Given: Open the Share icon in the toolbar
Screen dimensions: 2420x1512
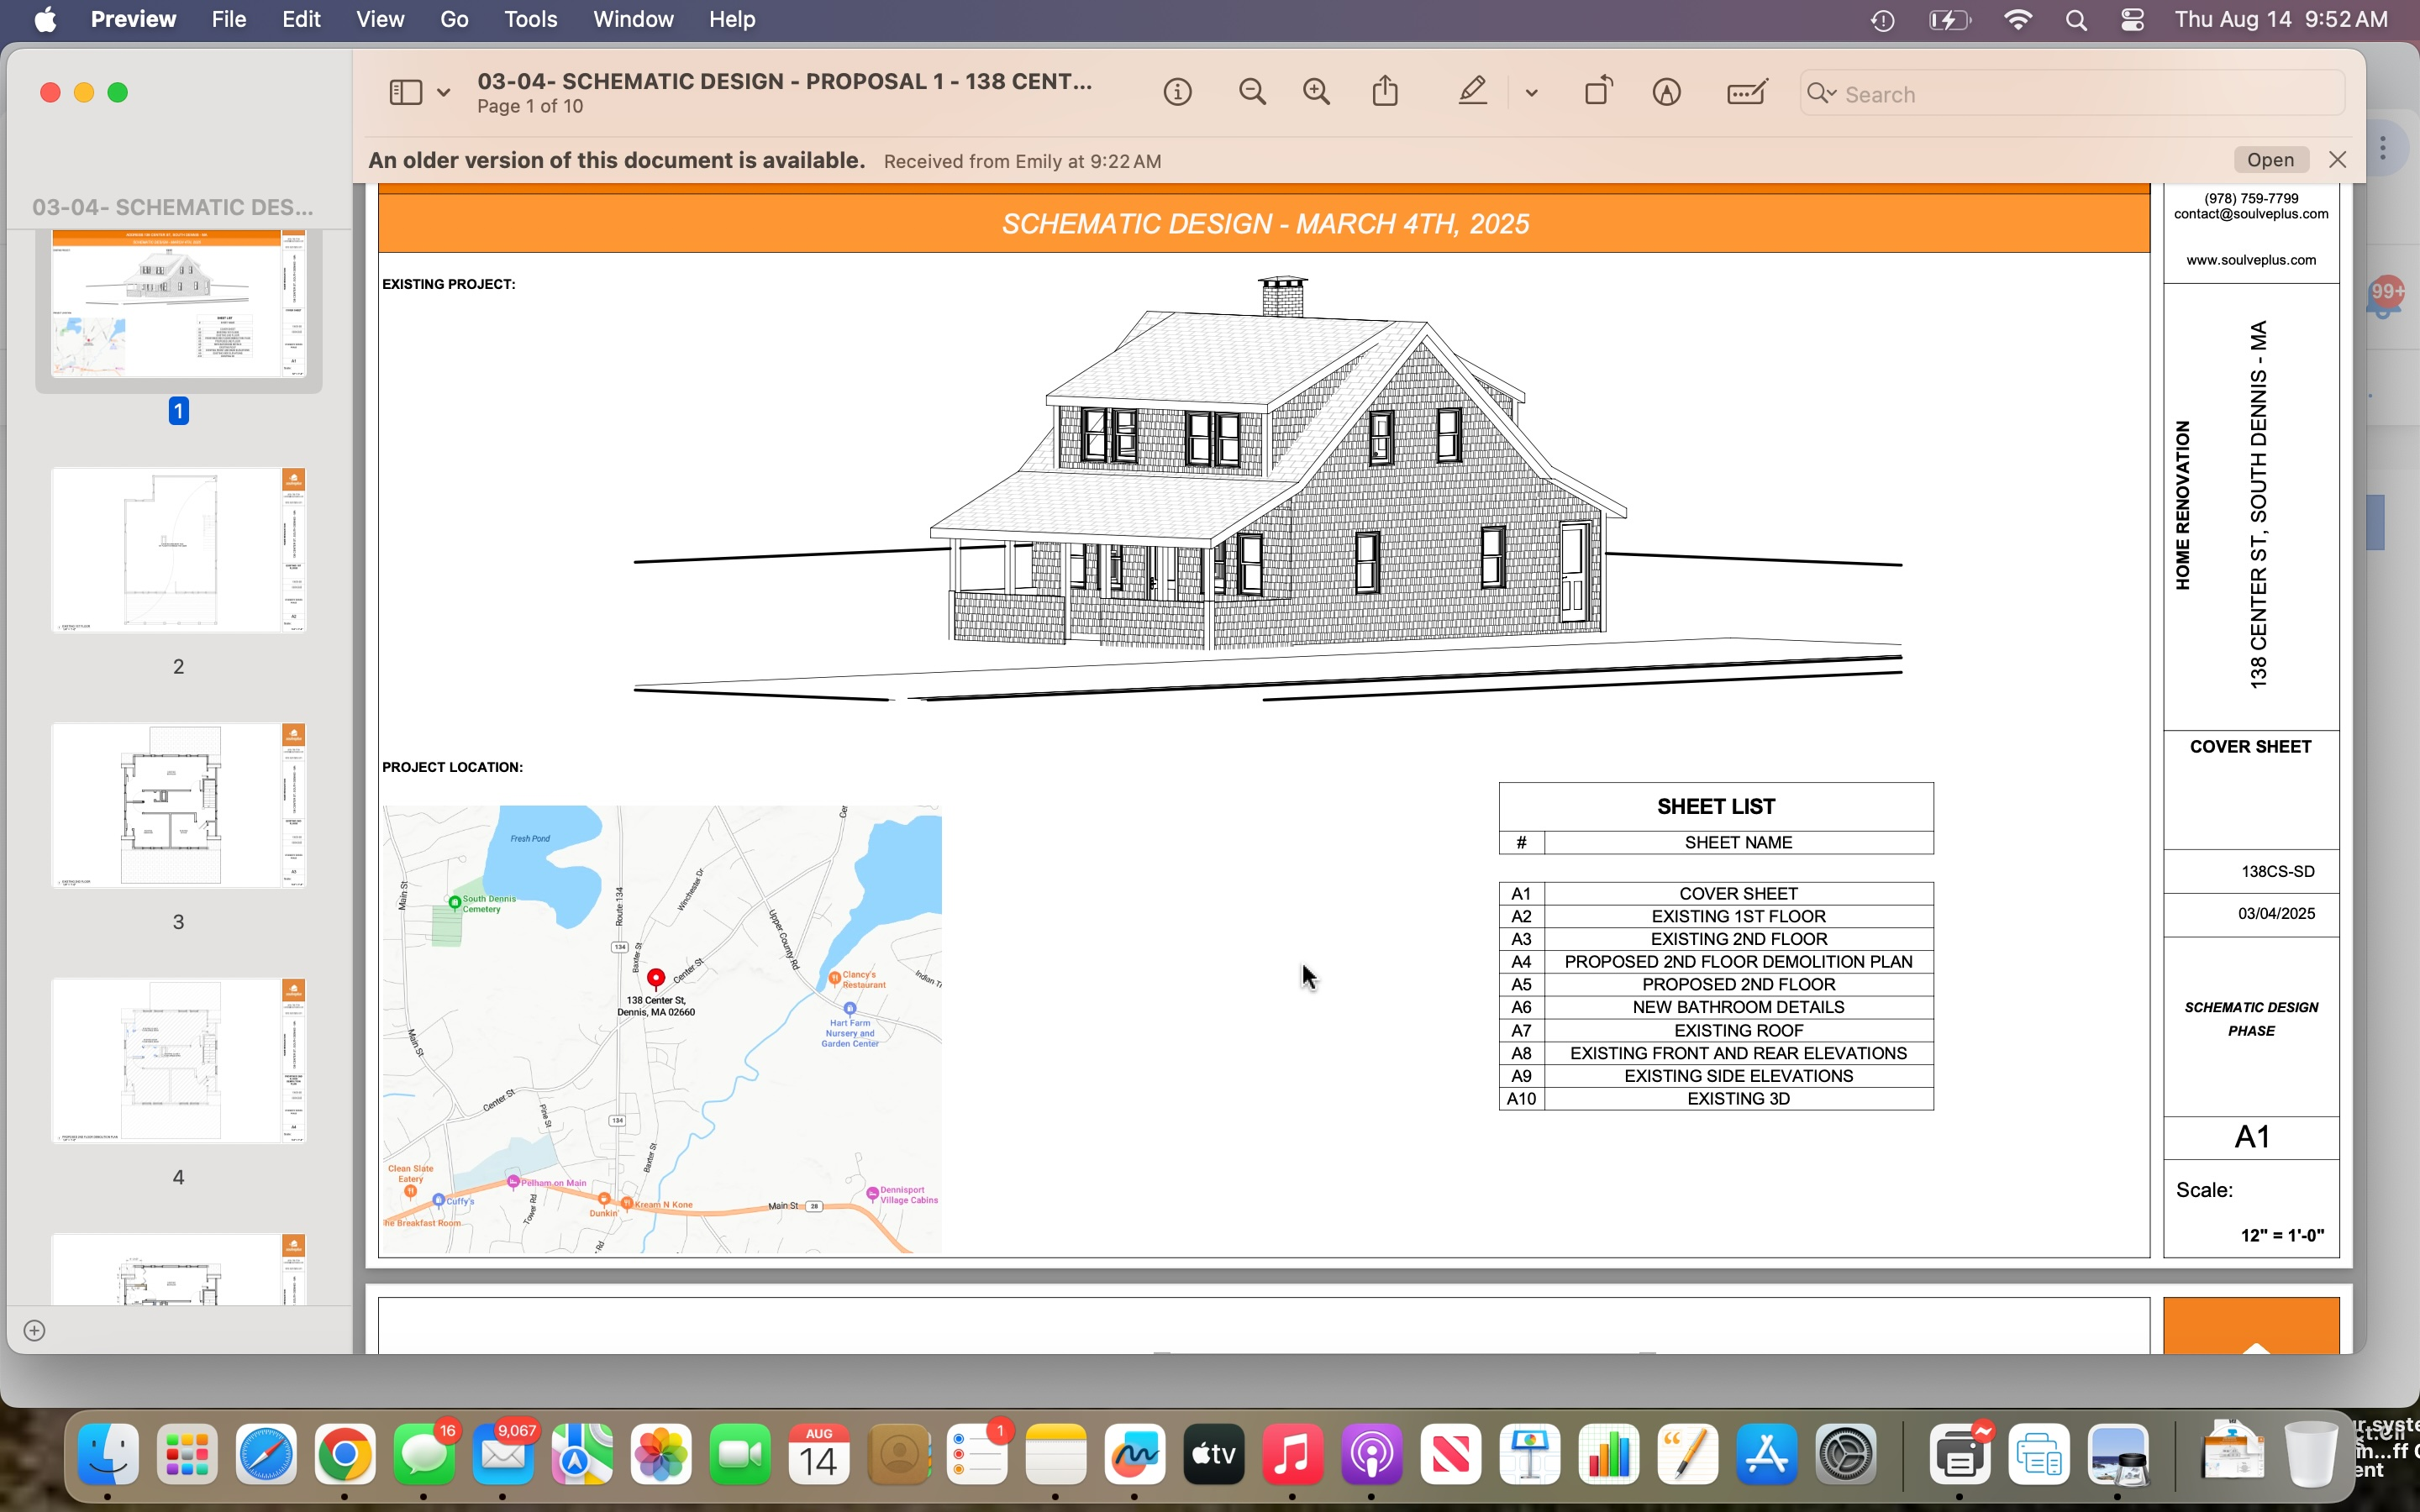Looking at the screenshot, I should 1385,92.
